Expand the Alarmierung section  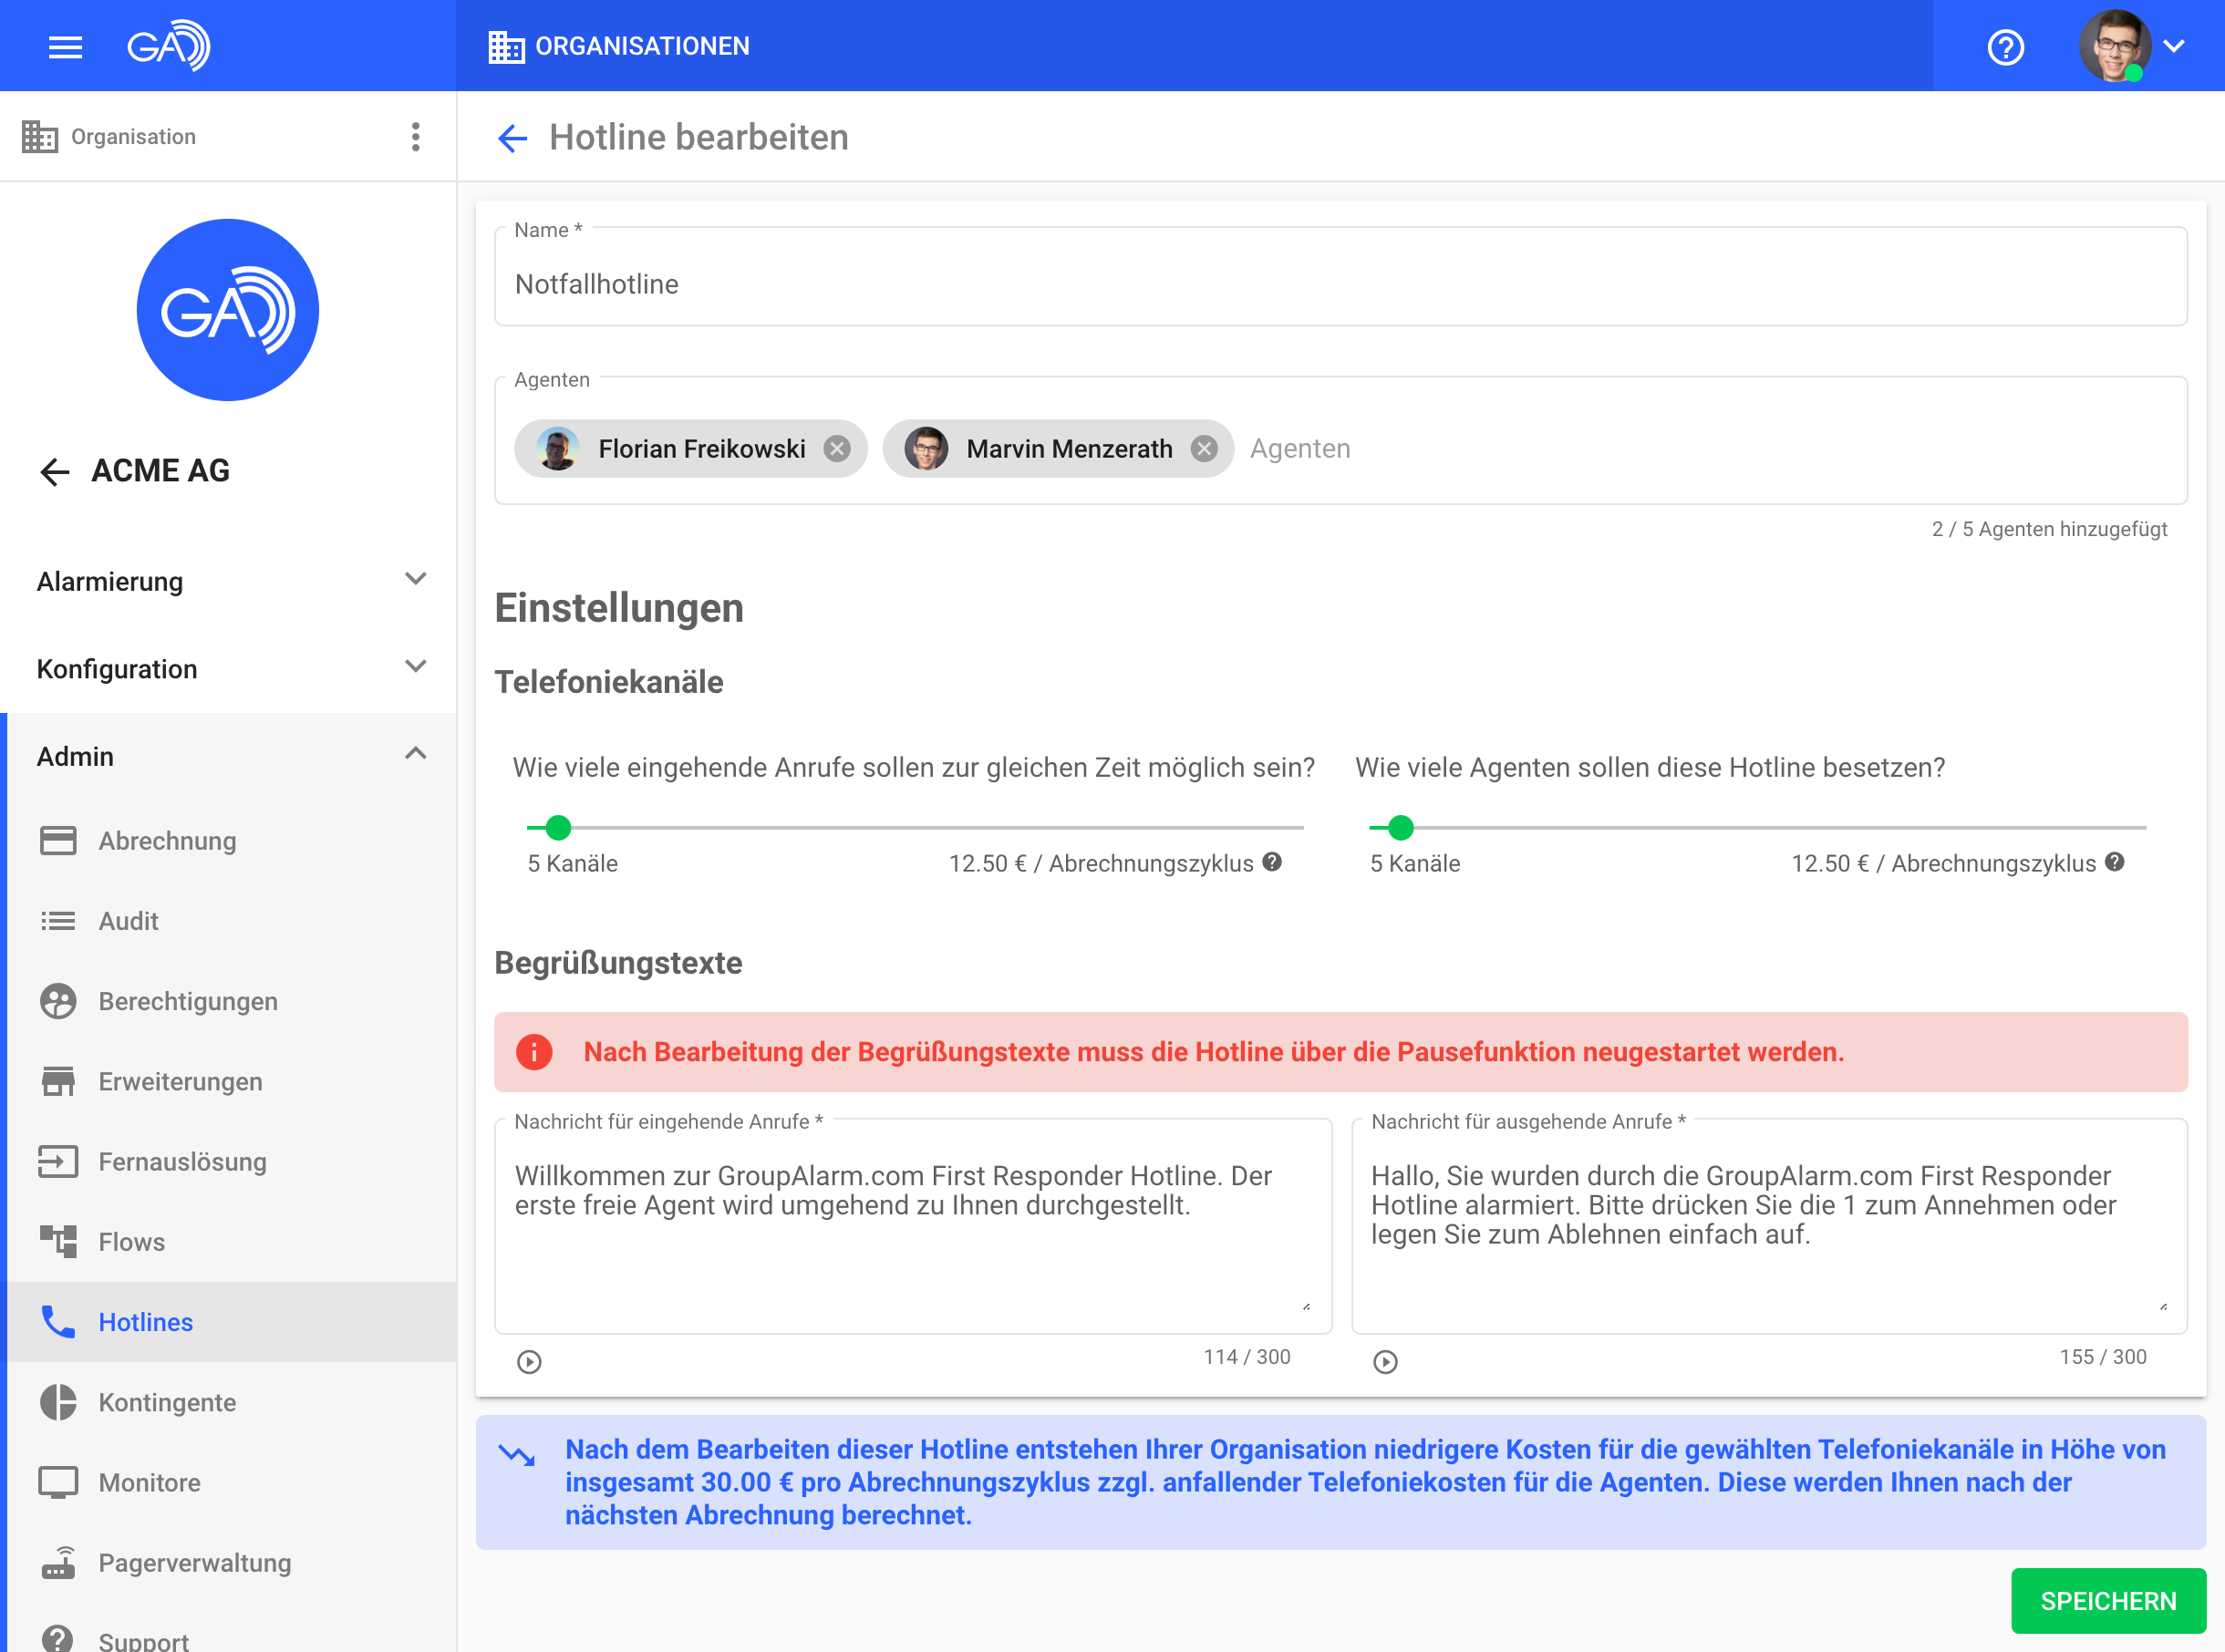click(x=415, y=580)
